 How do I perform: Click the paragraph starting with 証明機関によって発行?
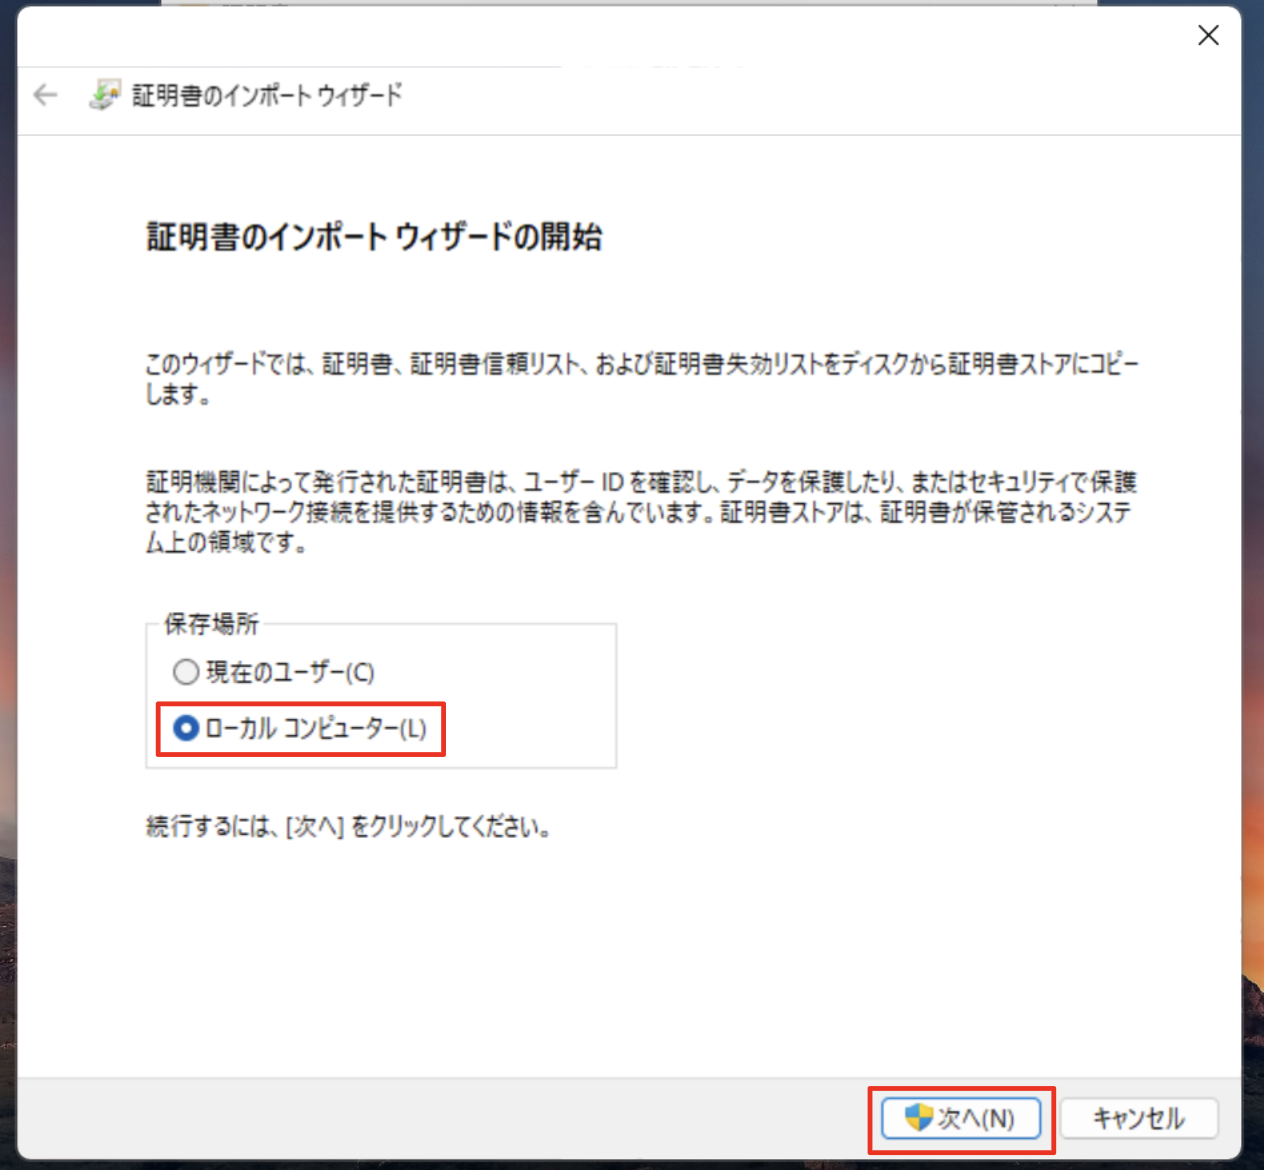(640, 512)
